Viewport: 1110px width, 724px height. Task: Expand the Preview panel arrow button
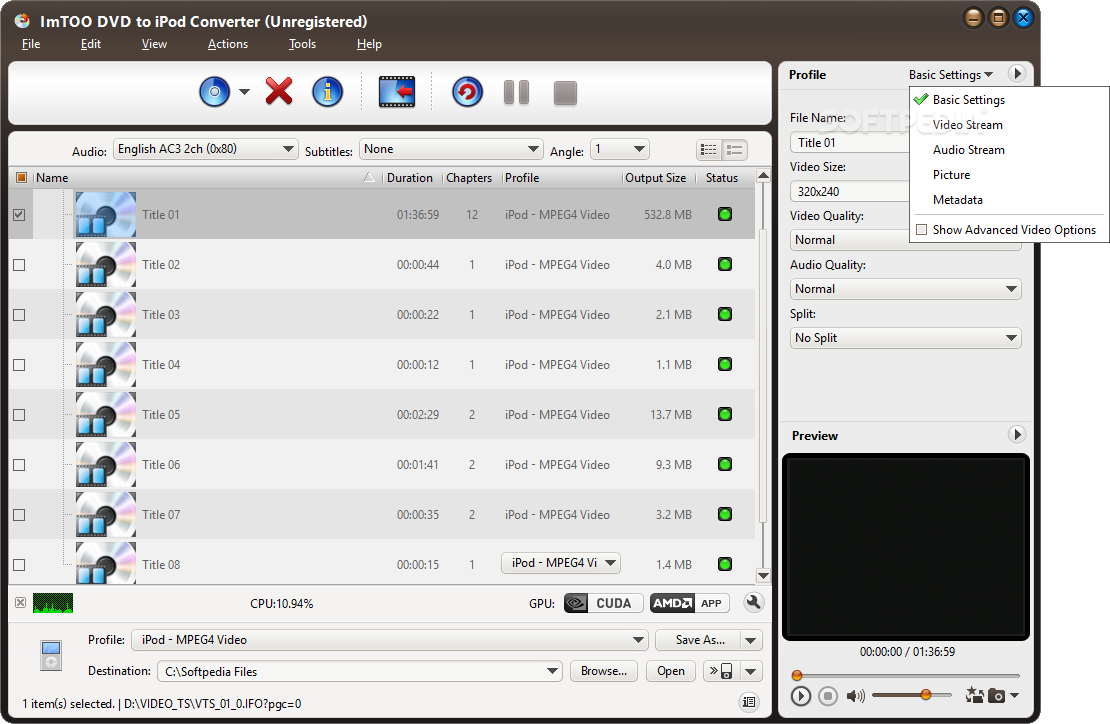pyautogui.click(x=1017, y=434)
